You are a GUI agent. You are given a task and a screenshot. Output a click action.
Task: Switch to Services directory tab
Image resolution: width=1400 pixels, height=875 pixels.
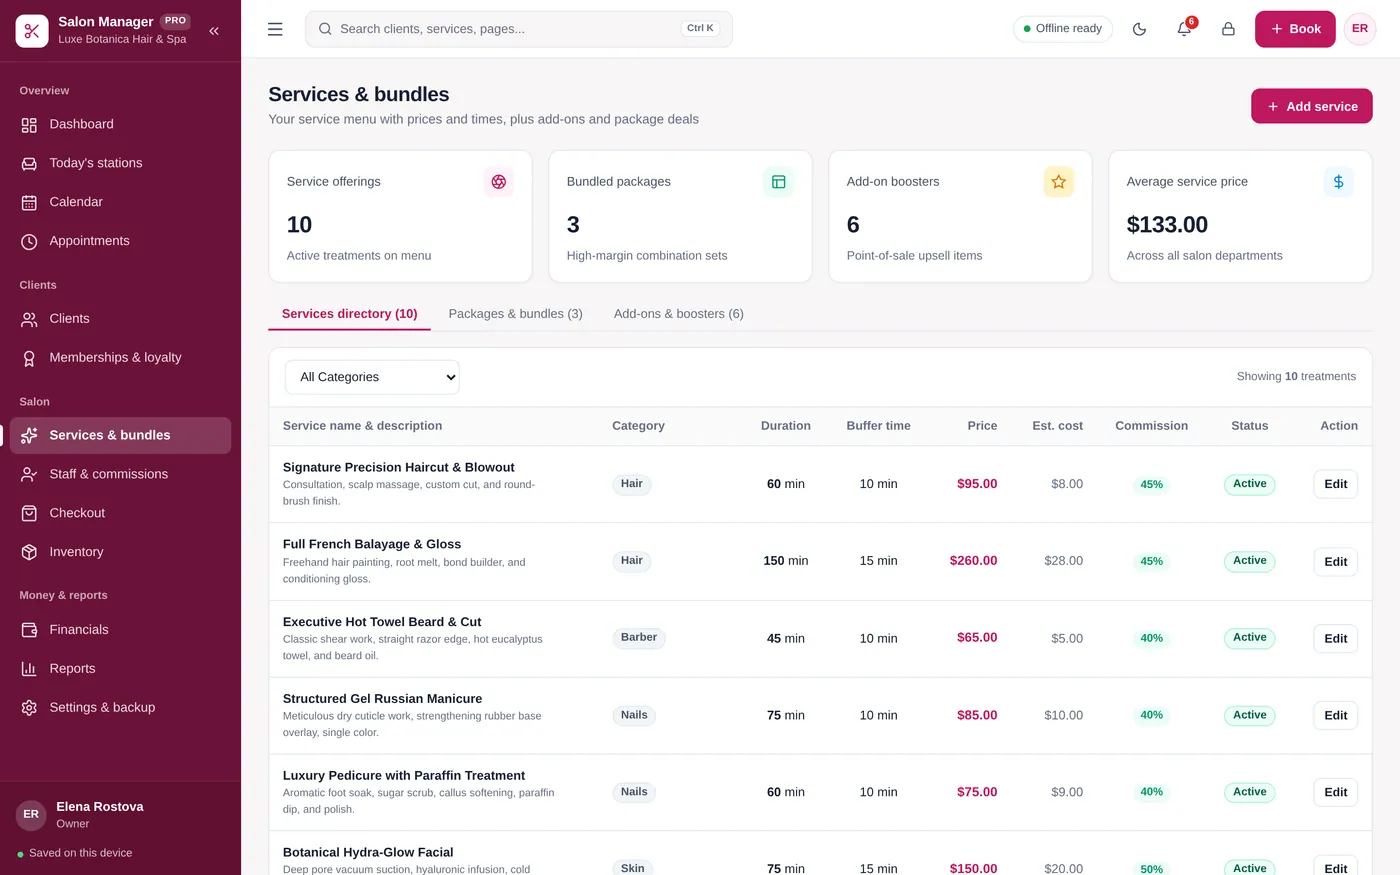[x=349, y=314]
